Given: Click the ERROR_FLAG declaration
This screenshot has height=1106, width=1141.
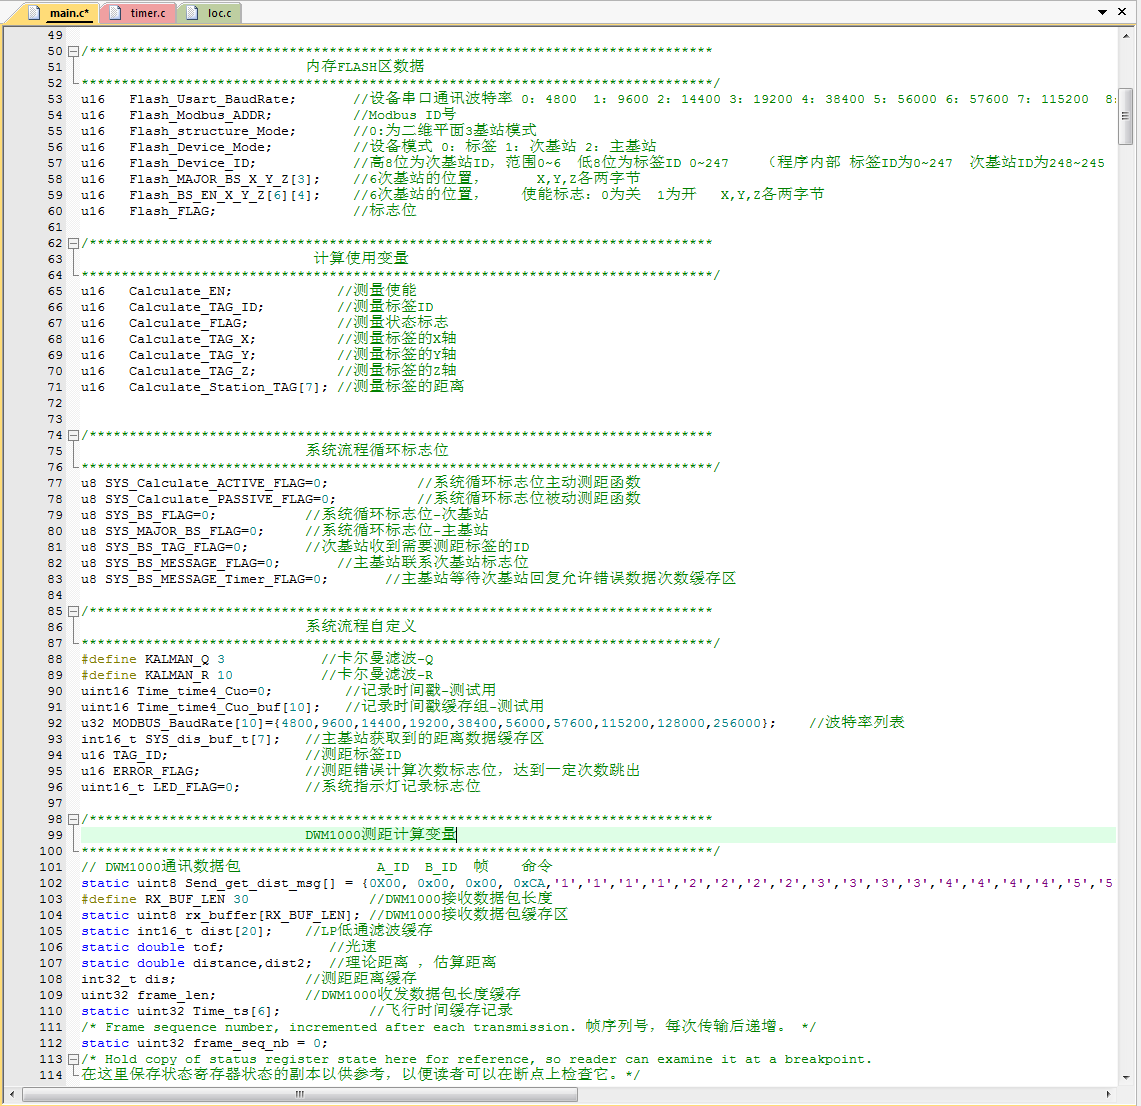Looking at the screenshot, I should (x=140, y=771).
